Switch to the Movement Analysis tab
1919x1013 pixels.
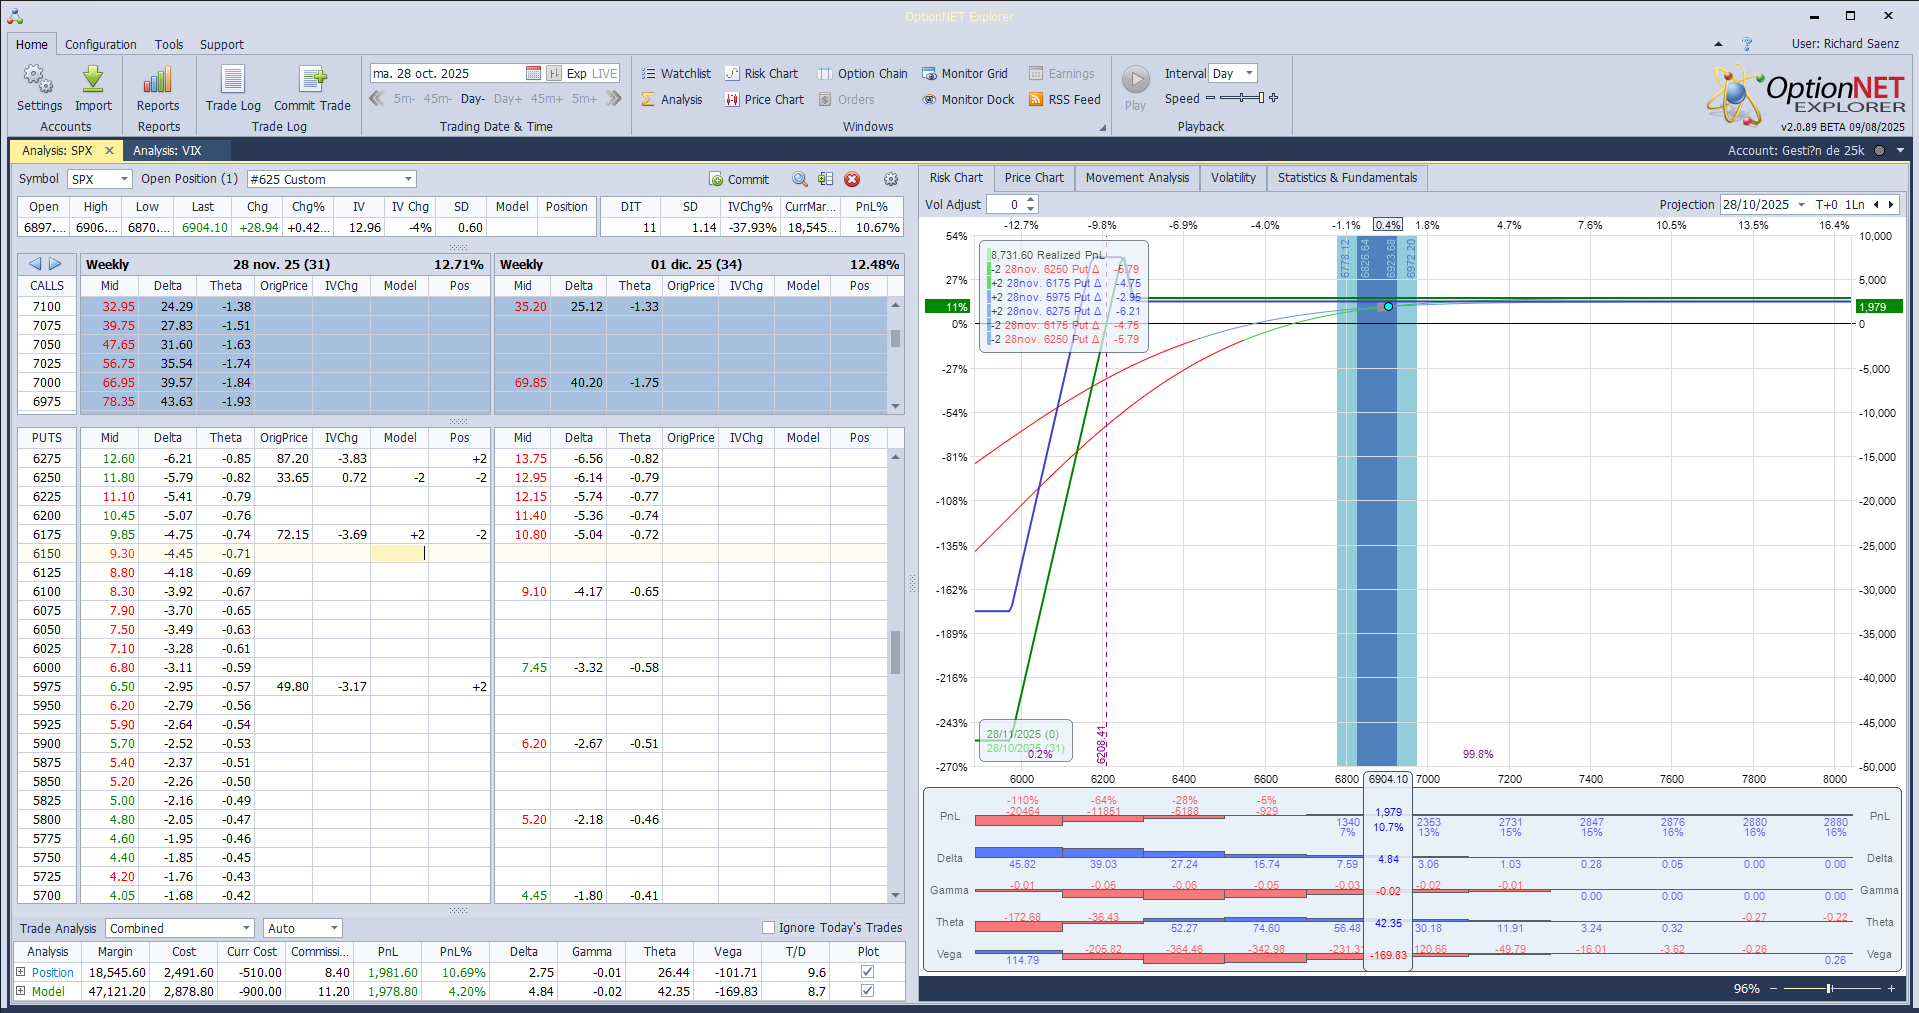coord(1137,178)
